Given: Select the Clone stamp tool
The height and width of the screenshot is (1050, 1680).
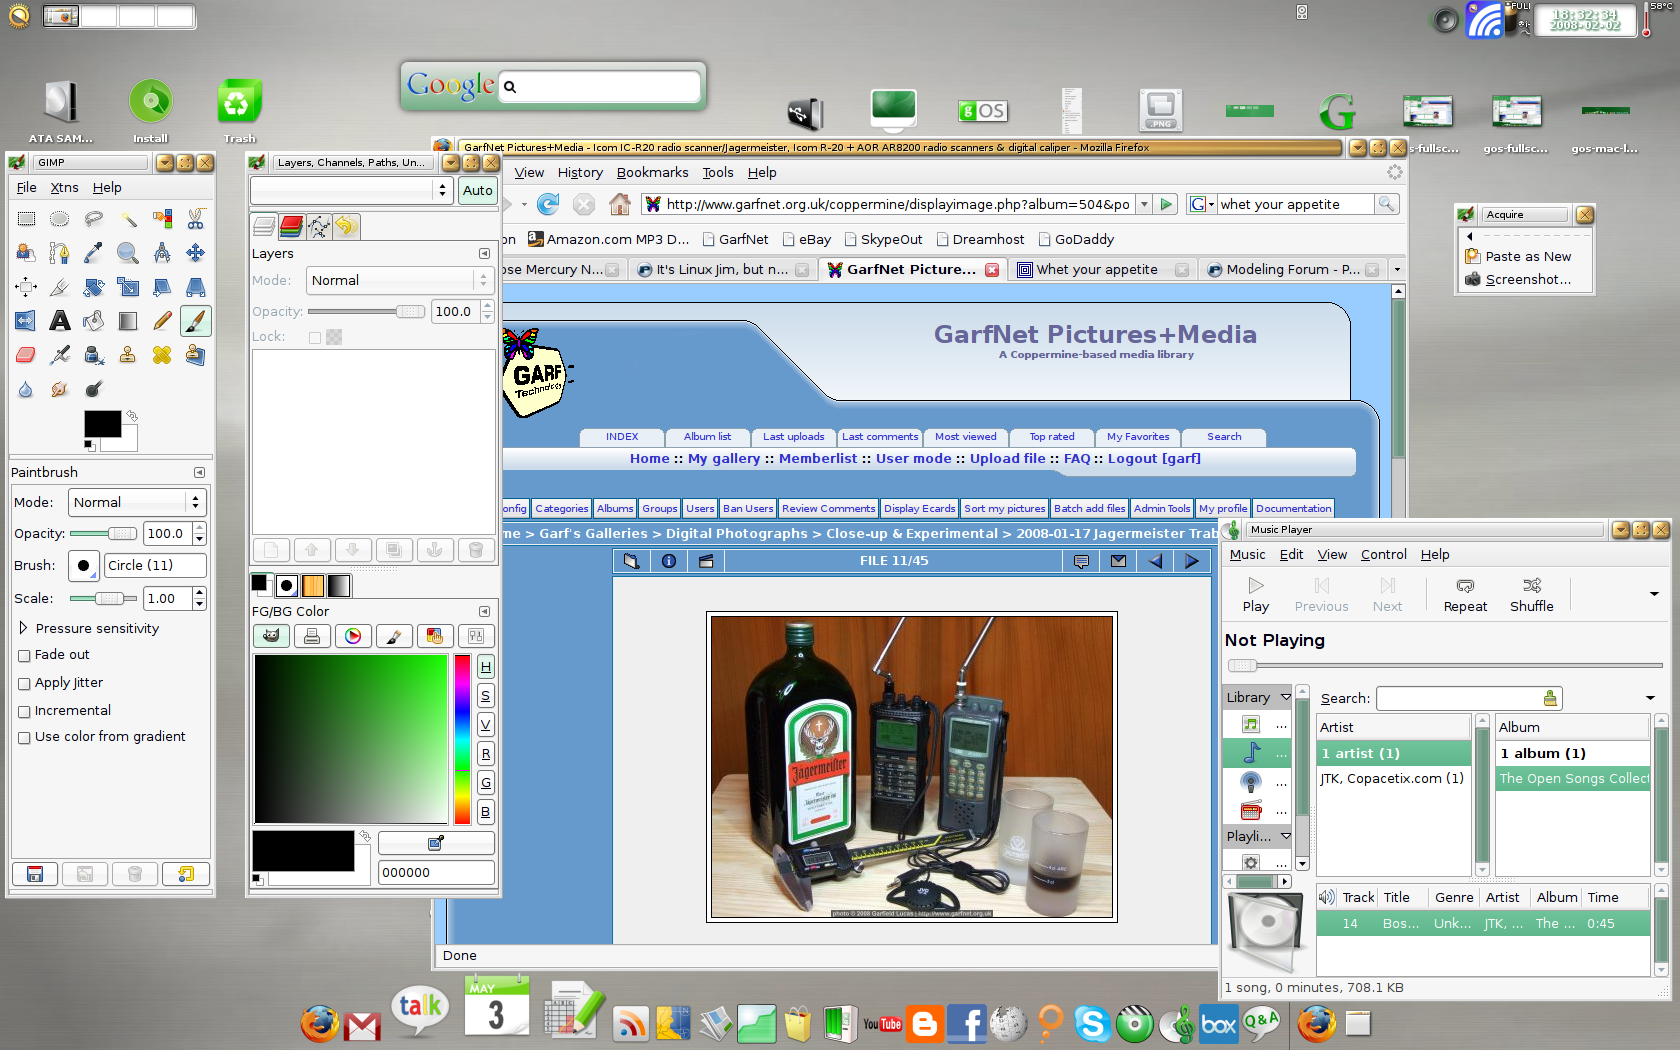Looking at the screenshot, I should click(128, 354).
